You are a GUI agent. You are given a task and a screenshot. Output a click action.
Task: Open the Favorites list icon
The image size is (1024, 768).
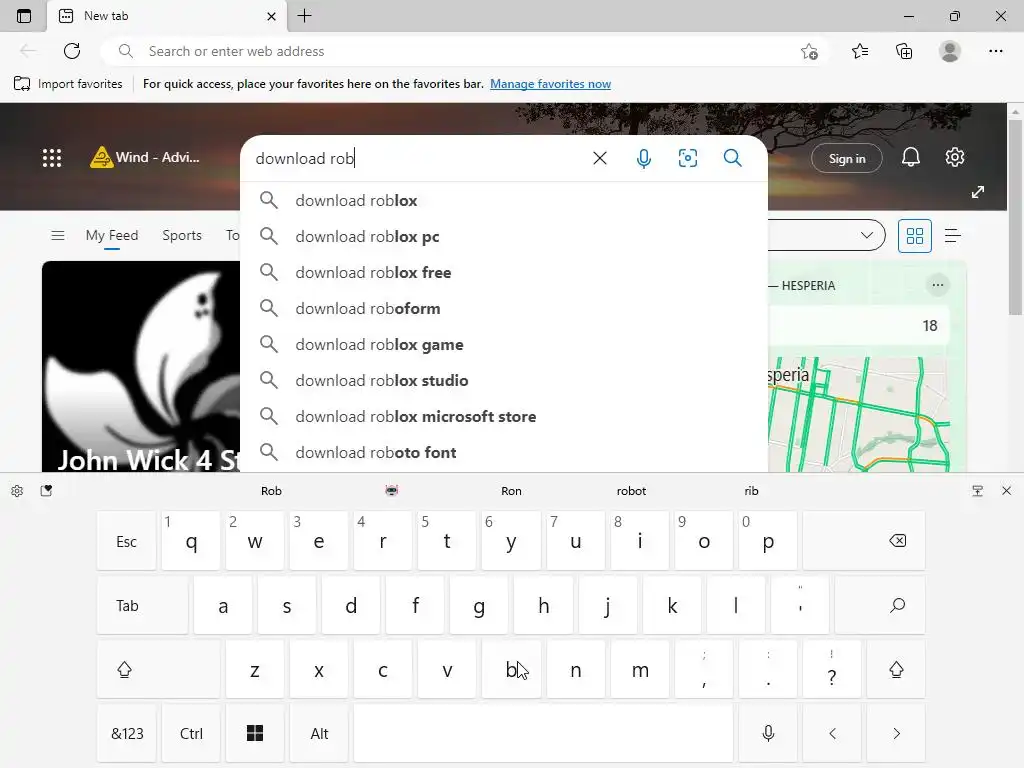pyautogui.click(x=860, y=51)
